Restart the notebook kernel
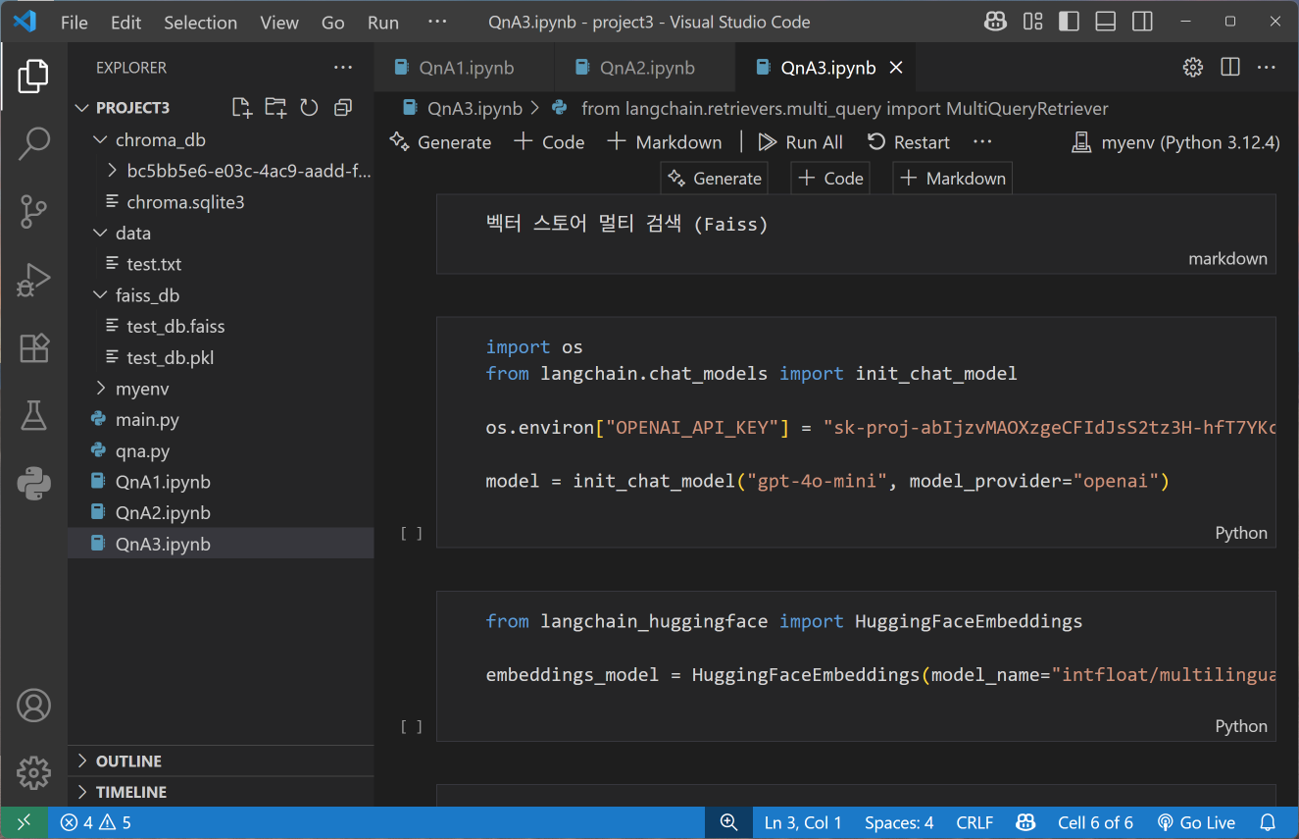This screenshot has height=839, width=1299. [908, 143]
